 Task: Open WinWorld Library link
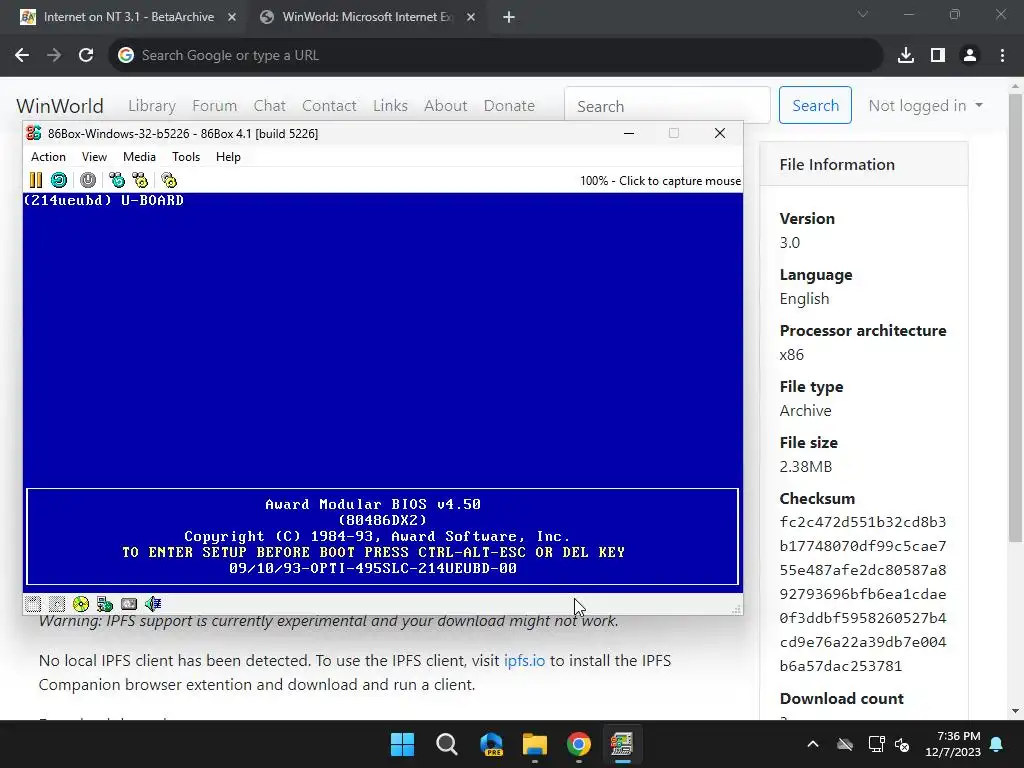coord(152,106)
